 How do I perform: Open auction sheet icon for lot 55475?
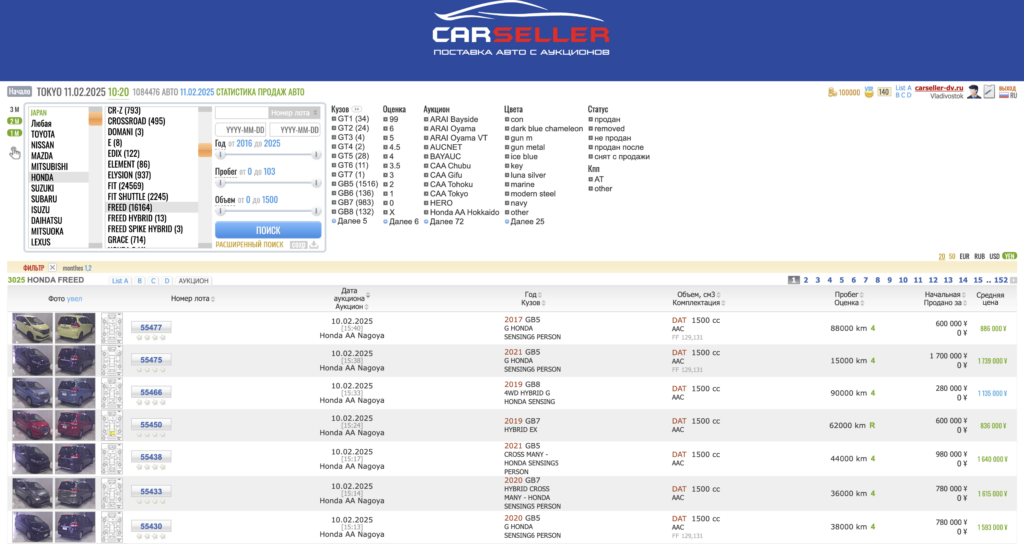click(x=112, y=360)
